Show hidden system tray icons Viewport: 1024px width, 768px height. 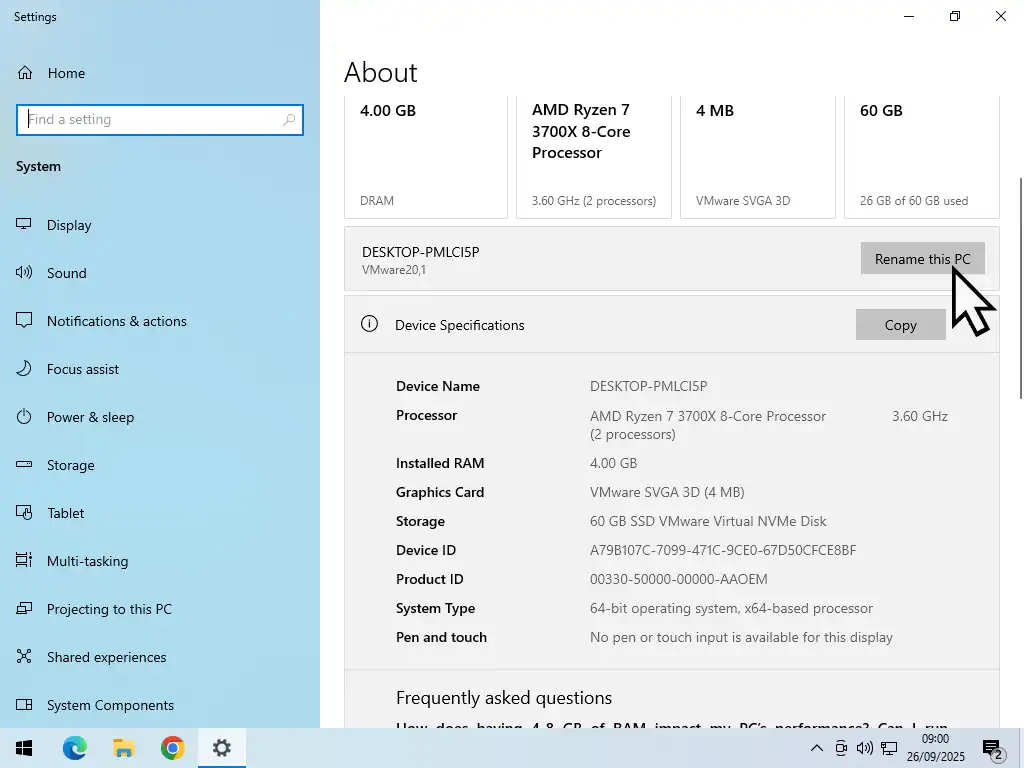click(x=816, y=748)
